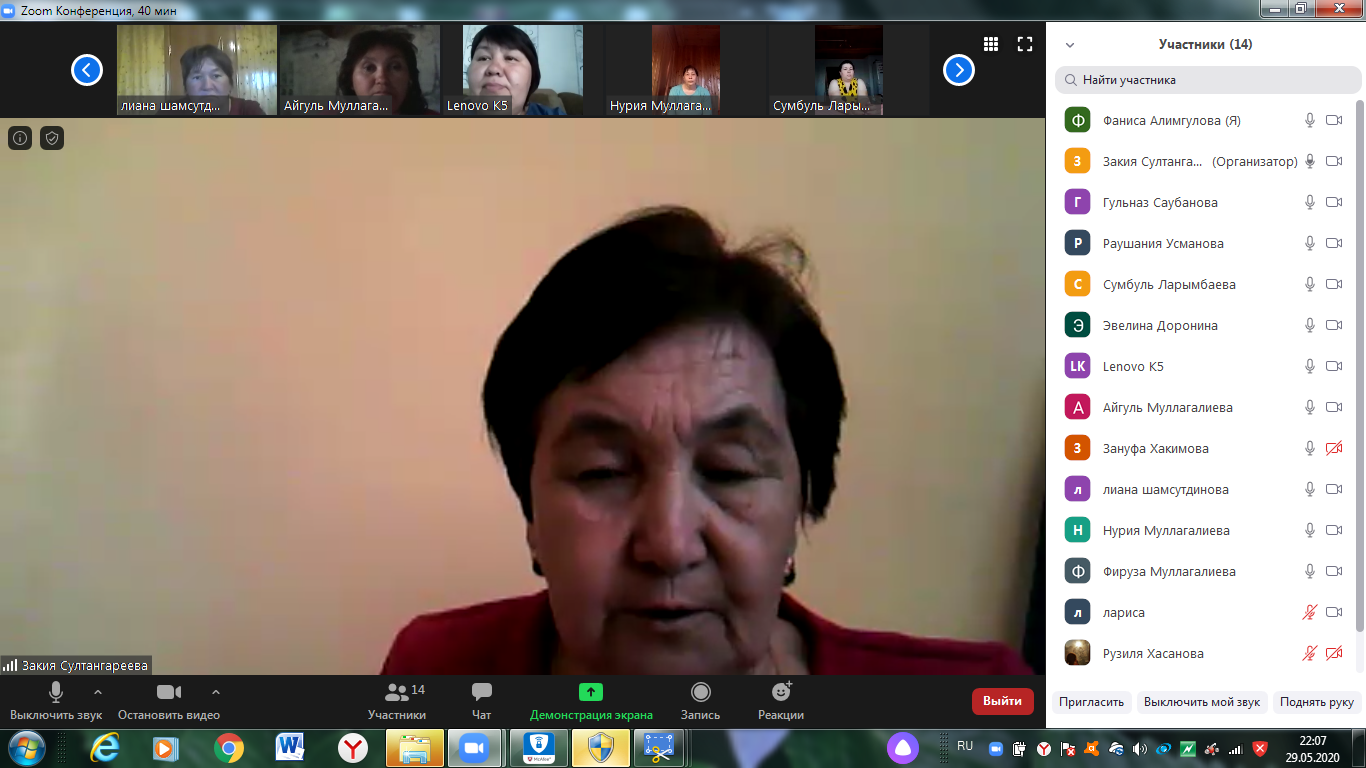Click the encryption shield icon
1366x768 pixels.
(x=52, y=138)
